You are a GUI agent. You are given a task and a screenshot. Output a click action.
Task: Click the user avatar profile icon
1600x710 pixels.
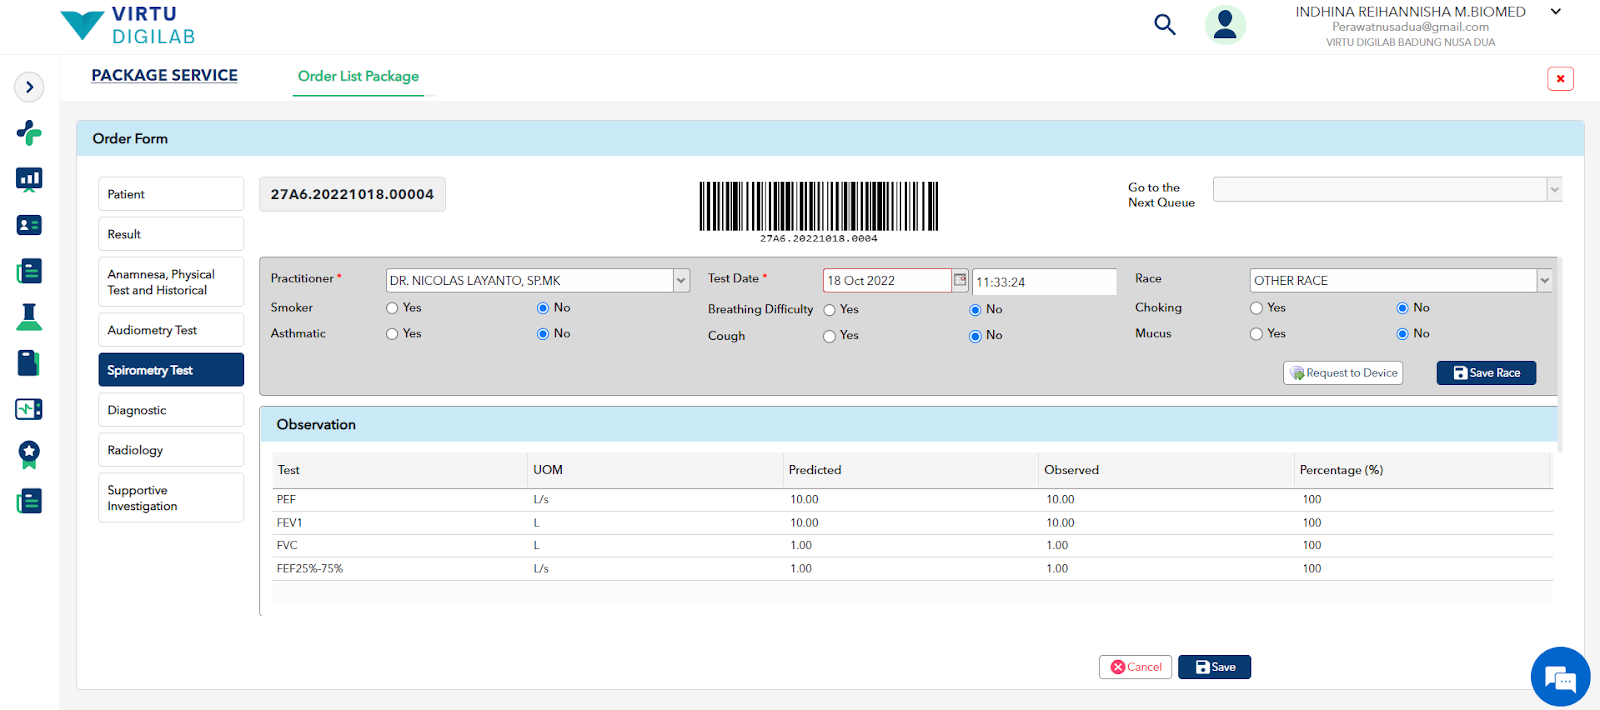[1225, 25]
